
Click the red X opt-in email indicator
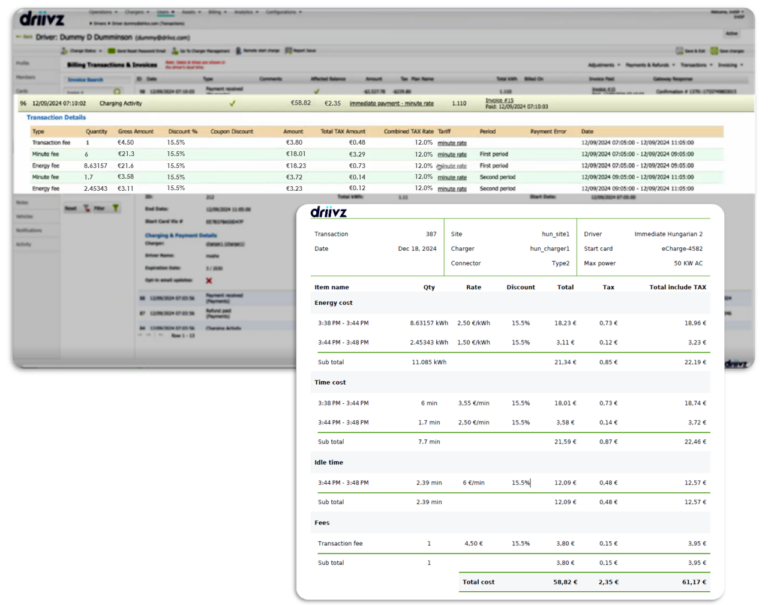point(208,281)
